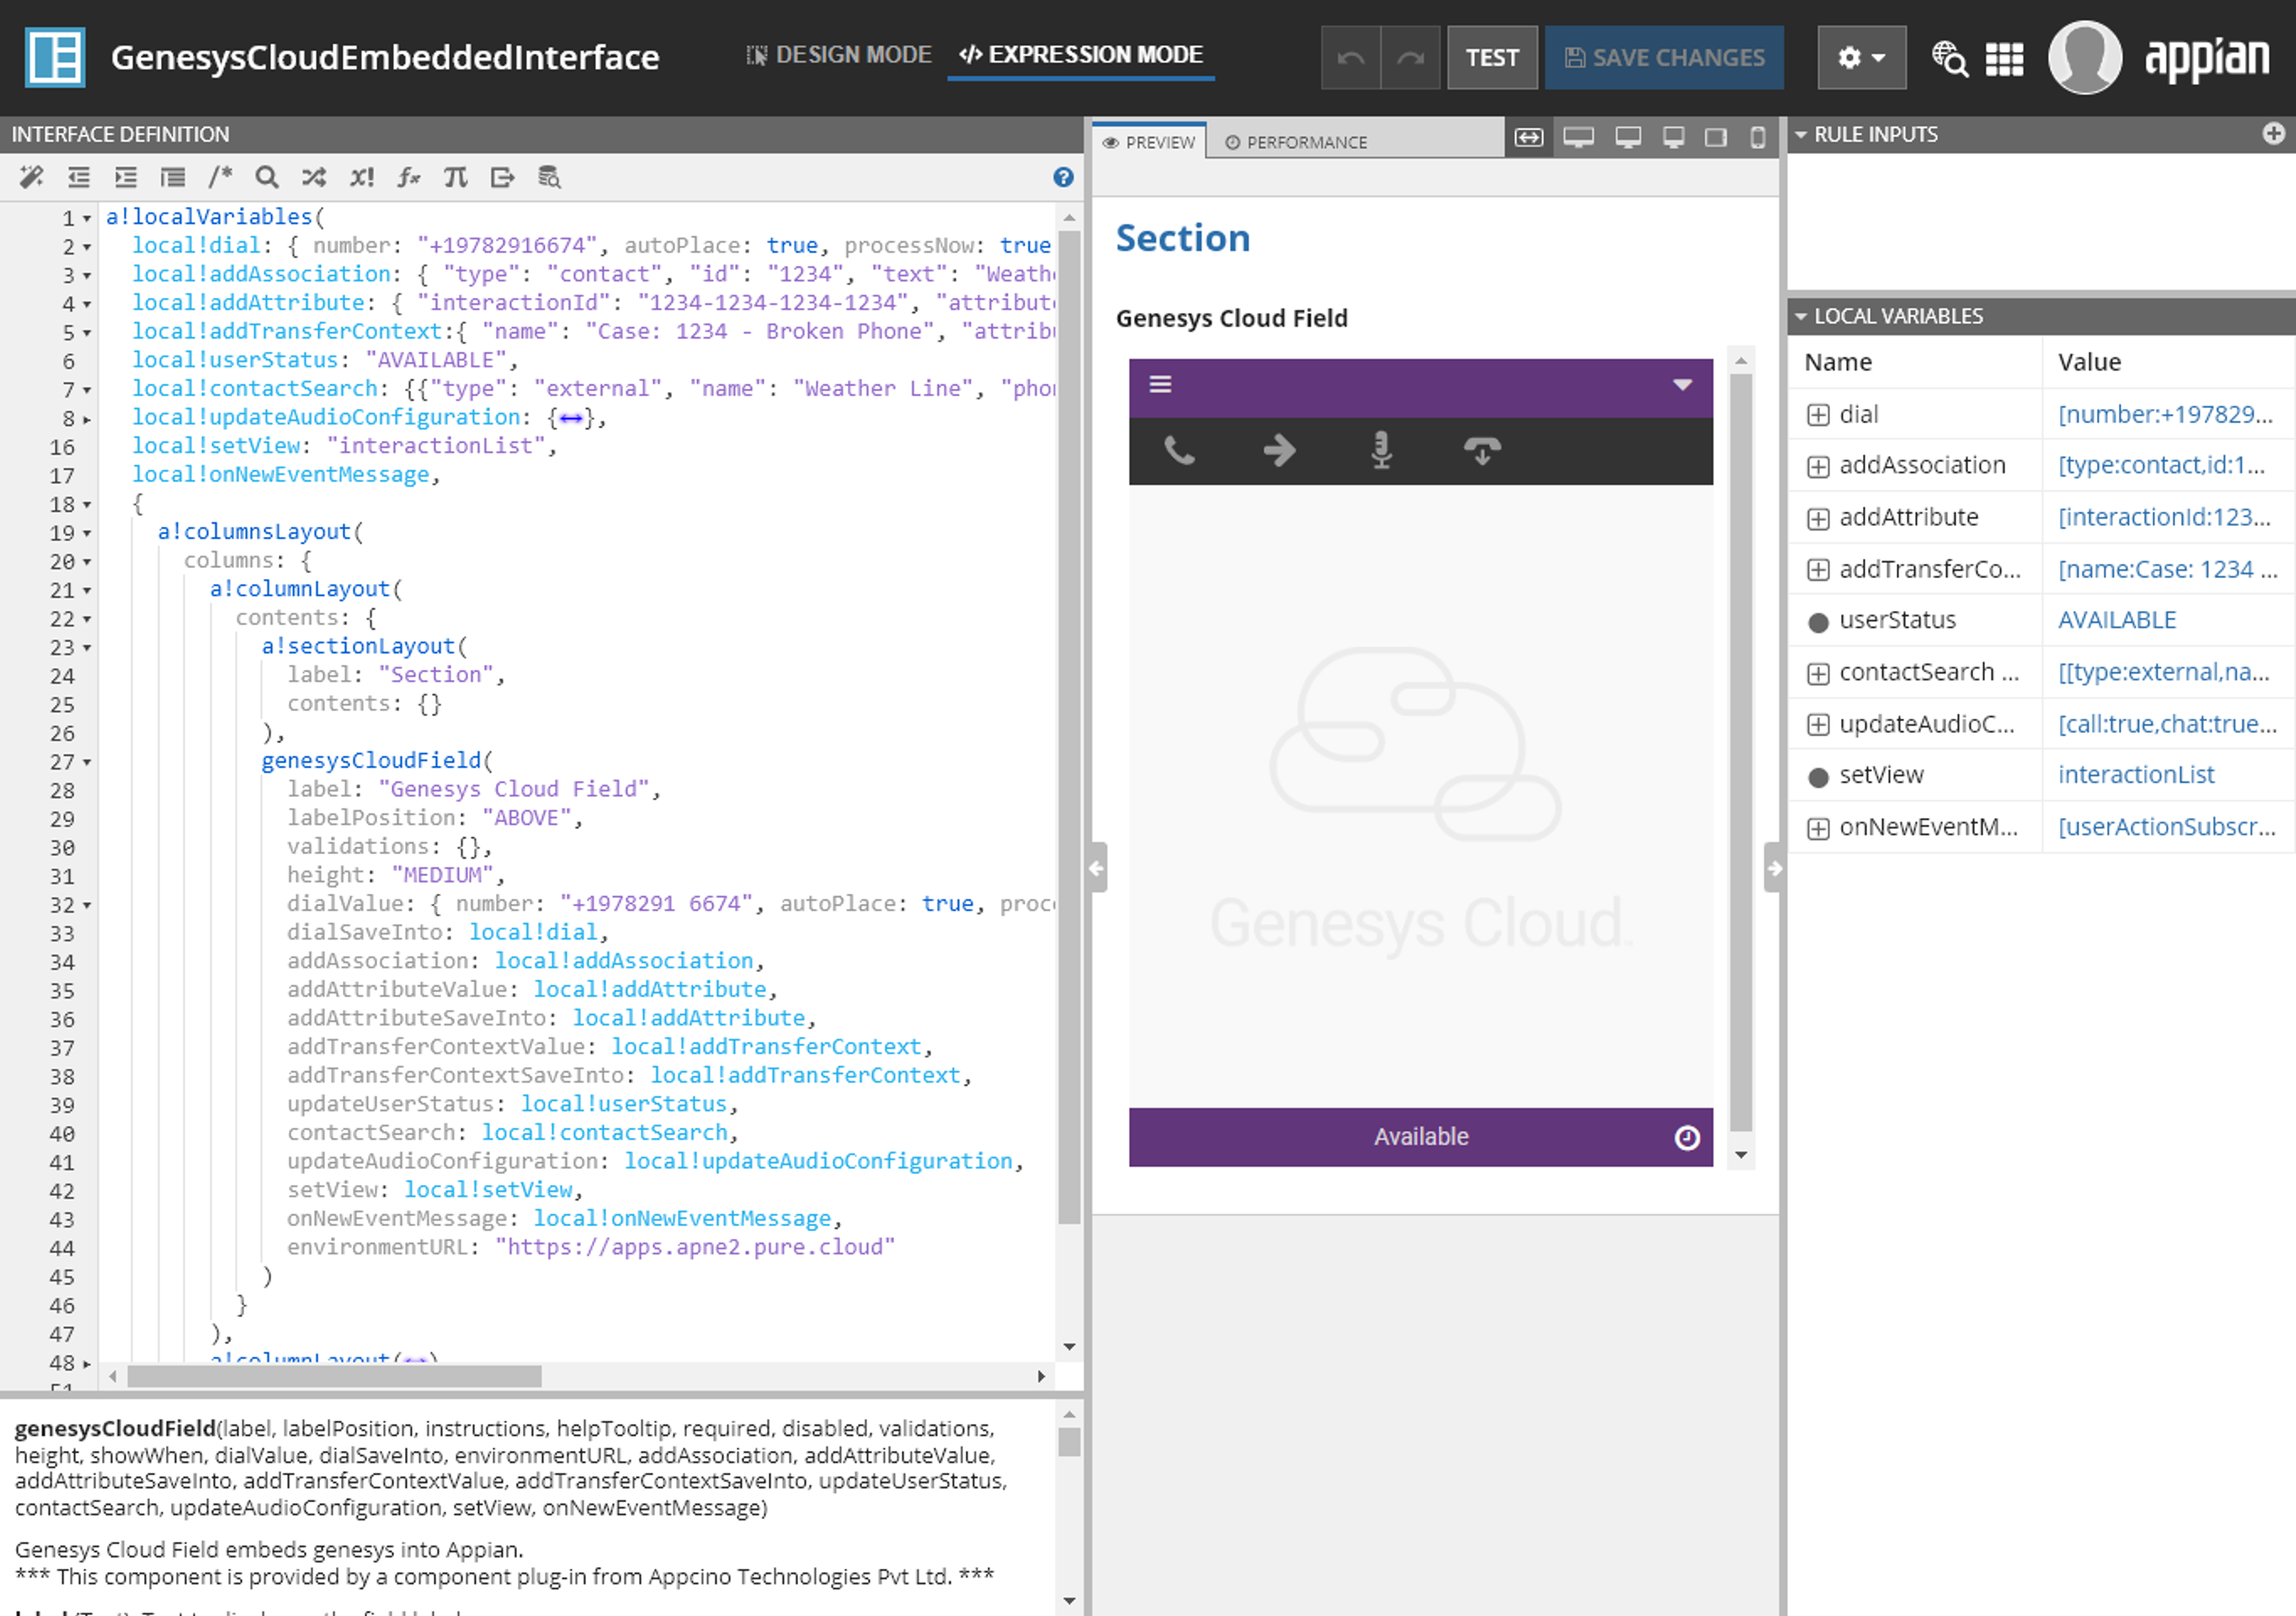Switch to DESIGN MODE

click(839, 55)
